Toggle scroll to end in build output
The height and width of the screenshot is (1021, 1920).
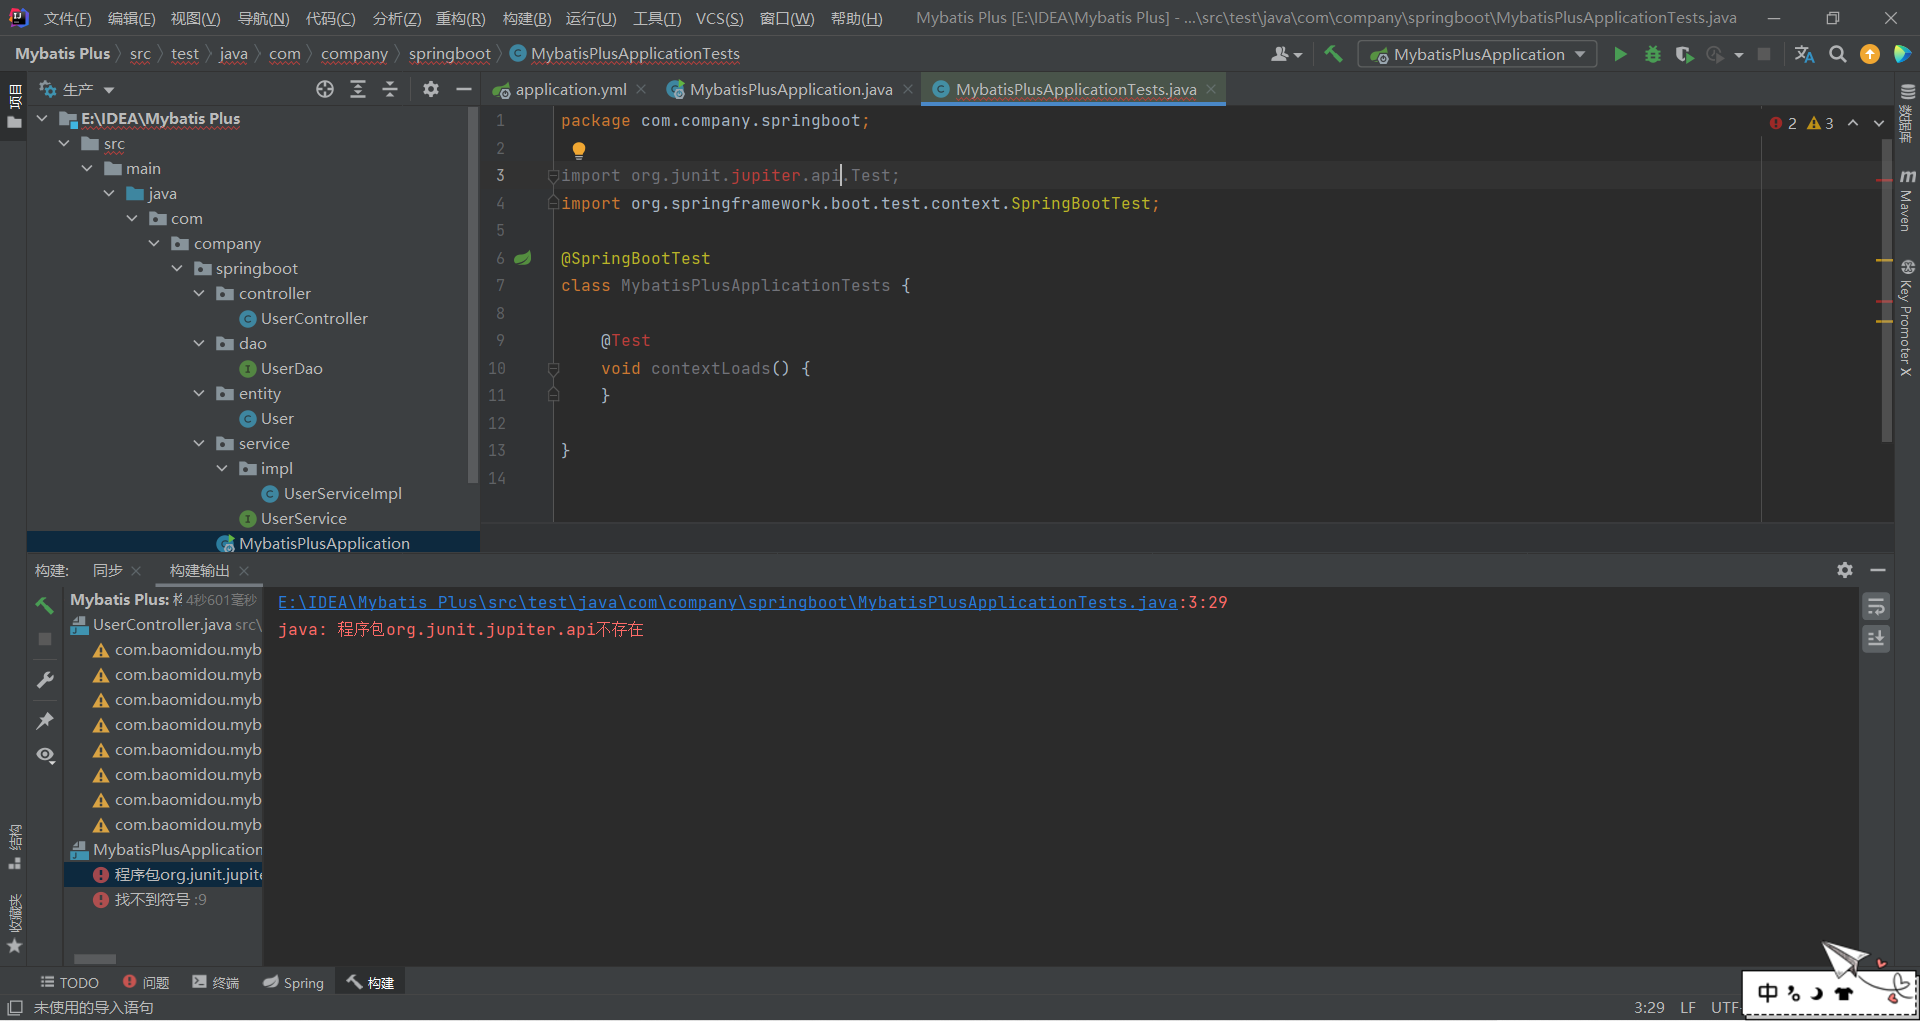pos(1876,638)
